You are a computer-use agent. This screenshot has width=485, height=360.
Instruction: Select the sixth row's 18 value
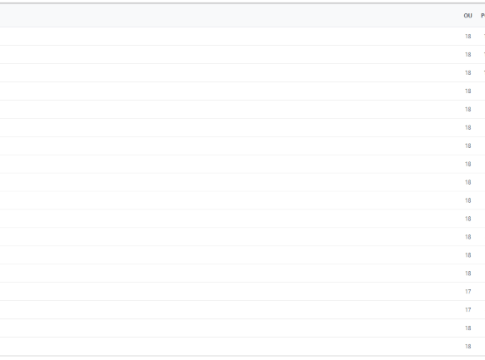pyautogui.click(x=468, y=128)
